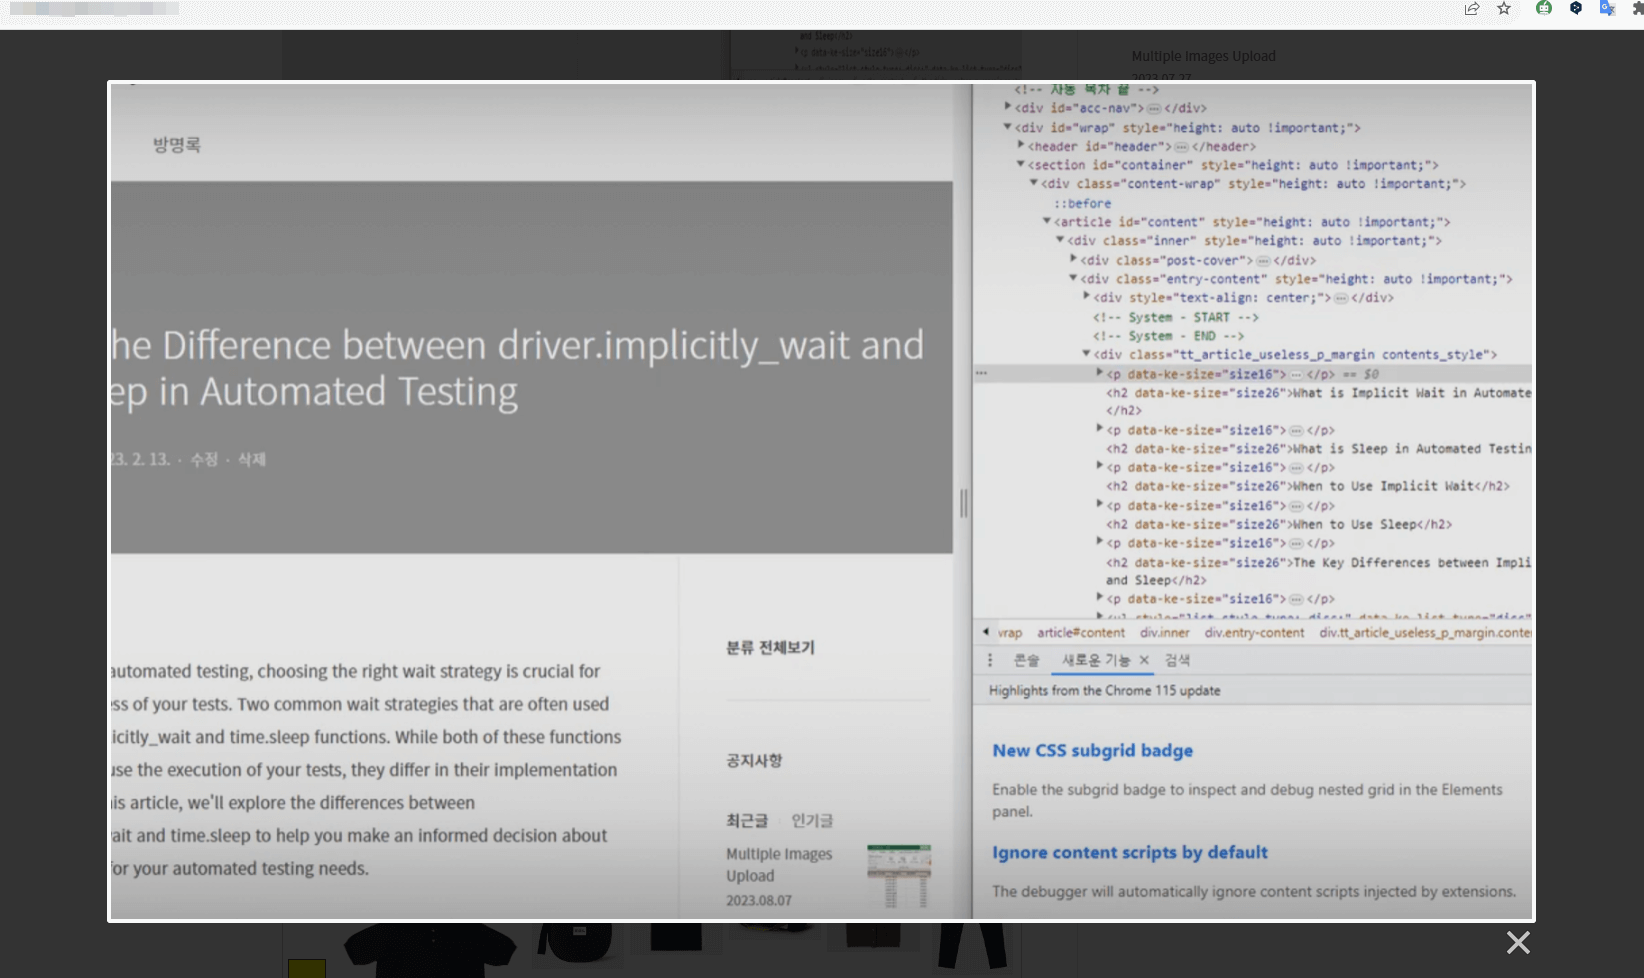Click 'Multiple Images Upload' in the dimmed background page
This screenshot has height=978, width=1644.
point(1203,56)
